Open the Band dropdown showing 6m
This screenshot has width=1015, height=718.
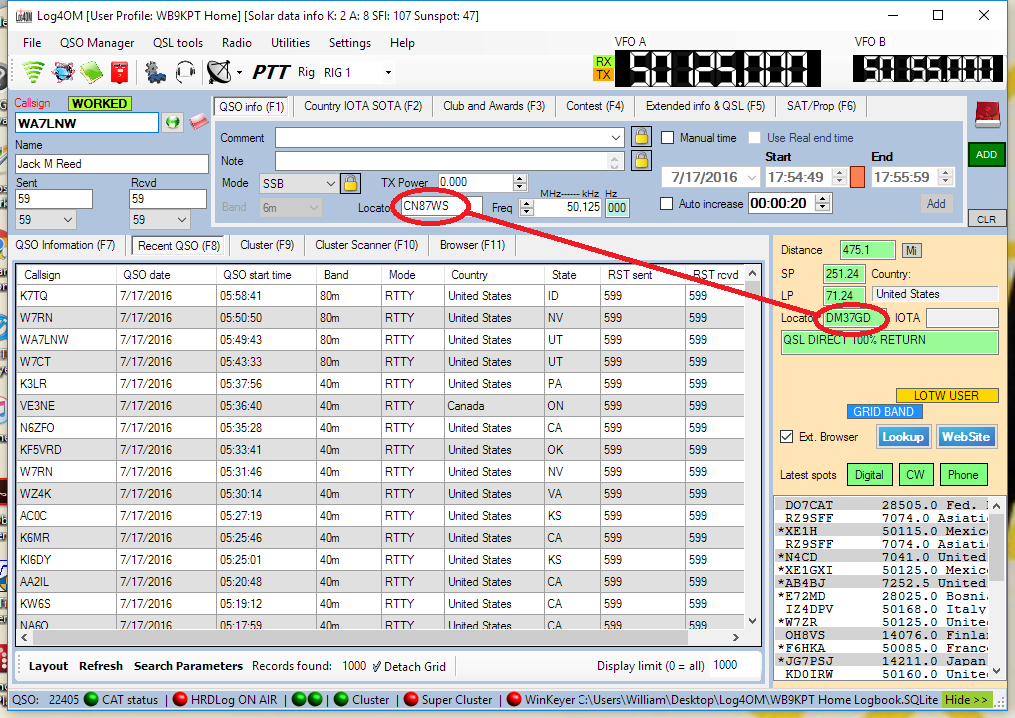tap(314, 208)
